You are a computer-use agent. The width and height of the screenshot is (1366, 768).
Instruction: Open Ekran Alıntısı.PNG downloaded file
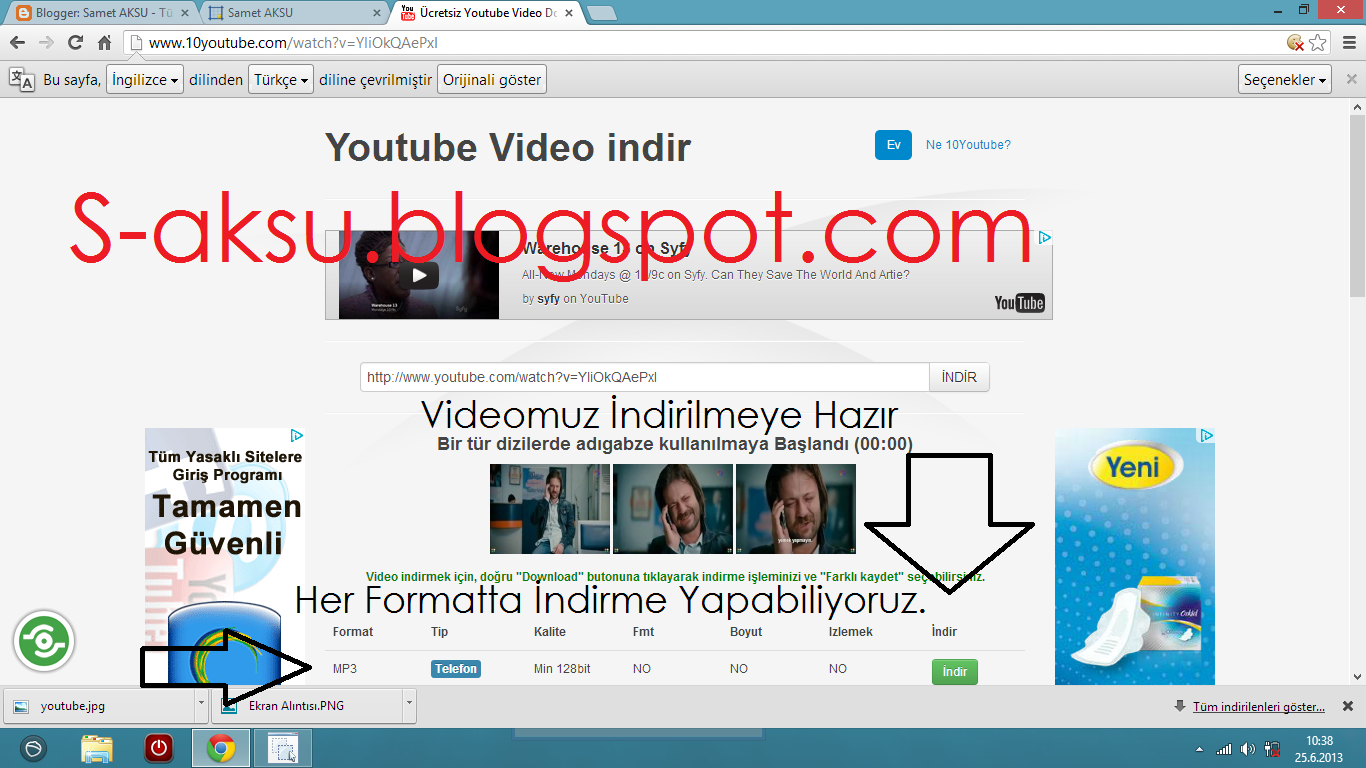307,705
